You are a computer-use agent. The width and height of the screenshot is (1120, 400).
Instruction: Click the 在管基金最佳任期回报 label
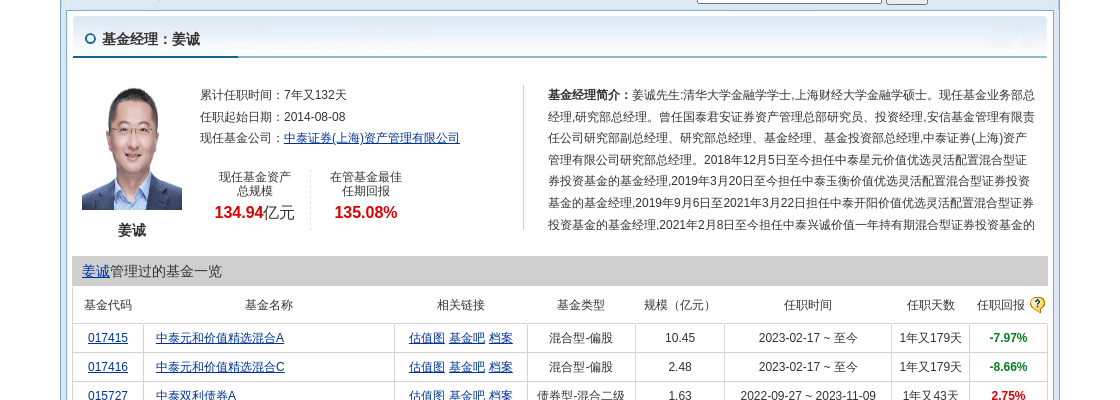pos(366,184)
